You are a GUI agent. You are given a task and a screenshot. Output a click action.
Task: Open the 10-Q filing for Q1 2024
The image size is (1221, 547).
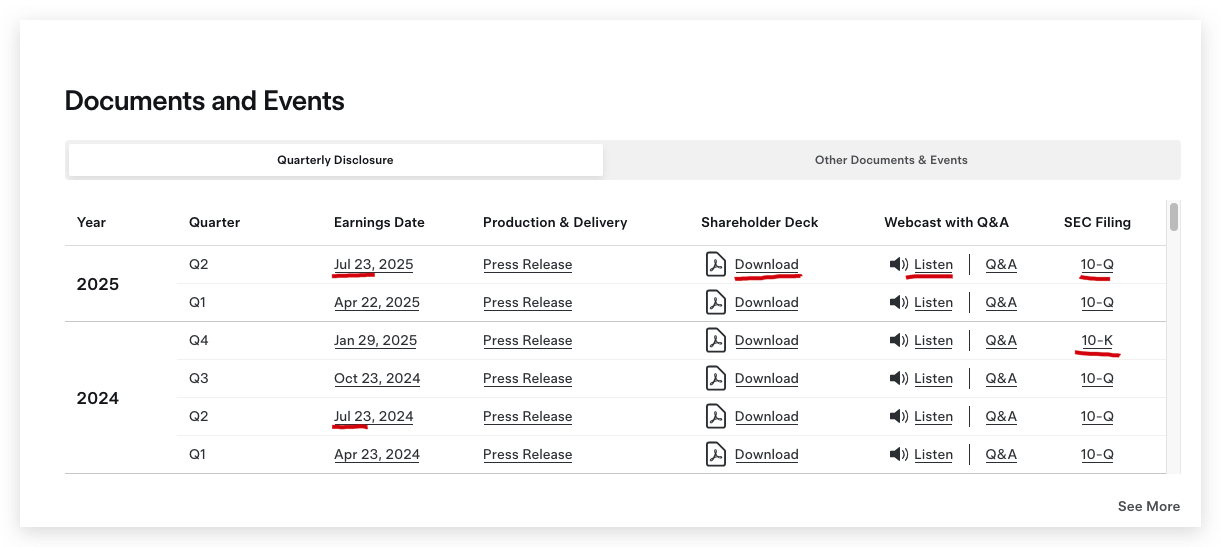click(1097, 455)
